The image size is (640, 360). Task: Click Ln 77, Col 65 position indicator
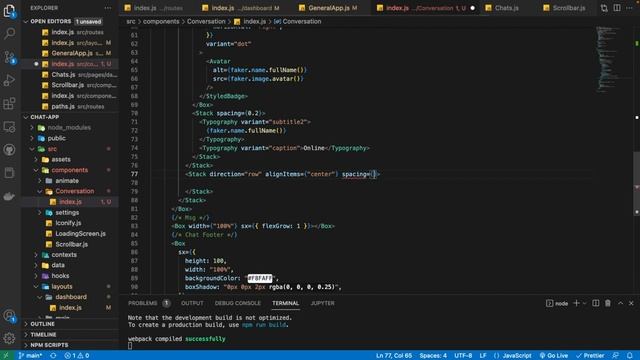click(x=394, y=356)
